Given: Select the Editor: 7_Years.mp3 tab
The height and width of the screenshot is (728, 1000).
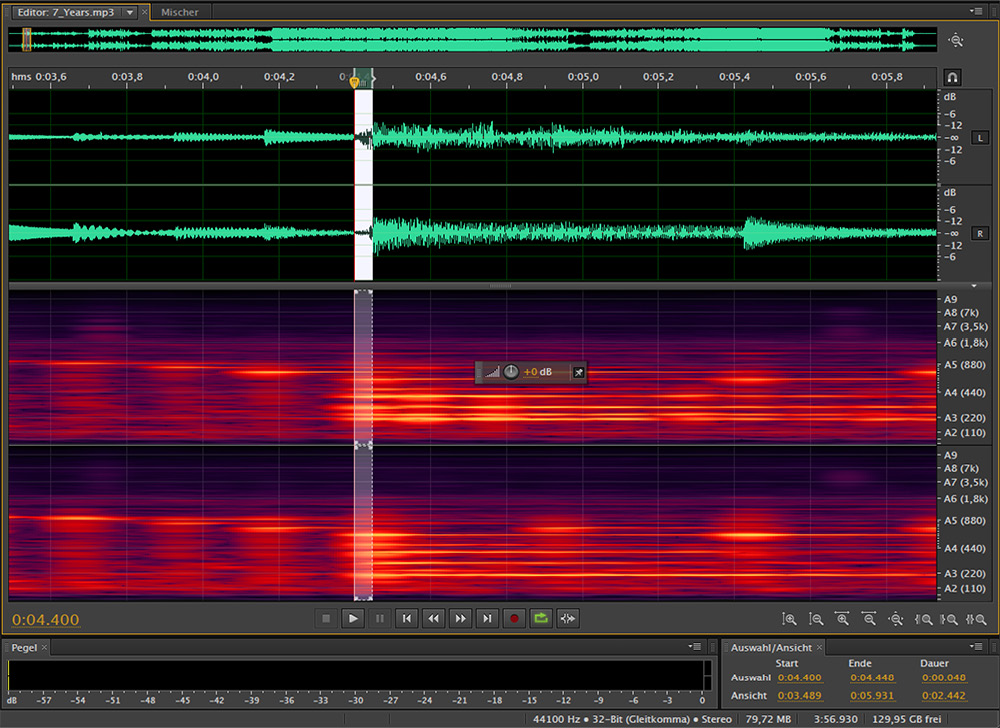Looking at the screenshot, I should coord(66,12).
